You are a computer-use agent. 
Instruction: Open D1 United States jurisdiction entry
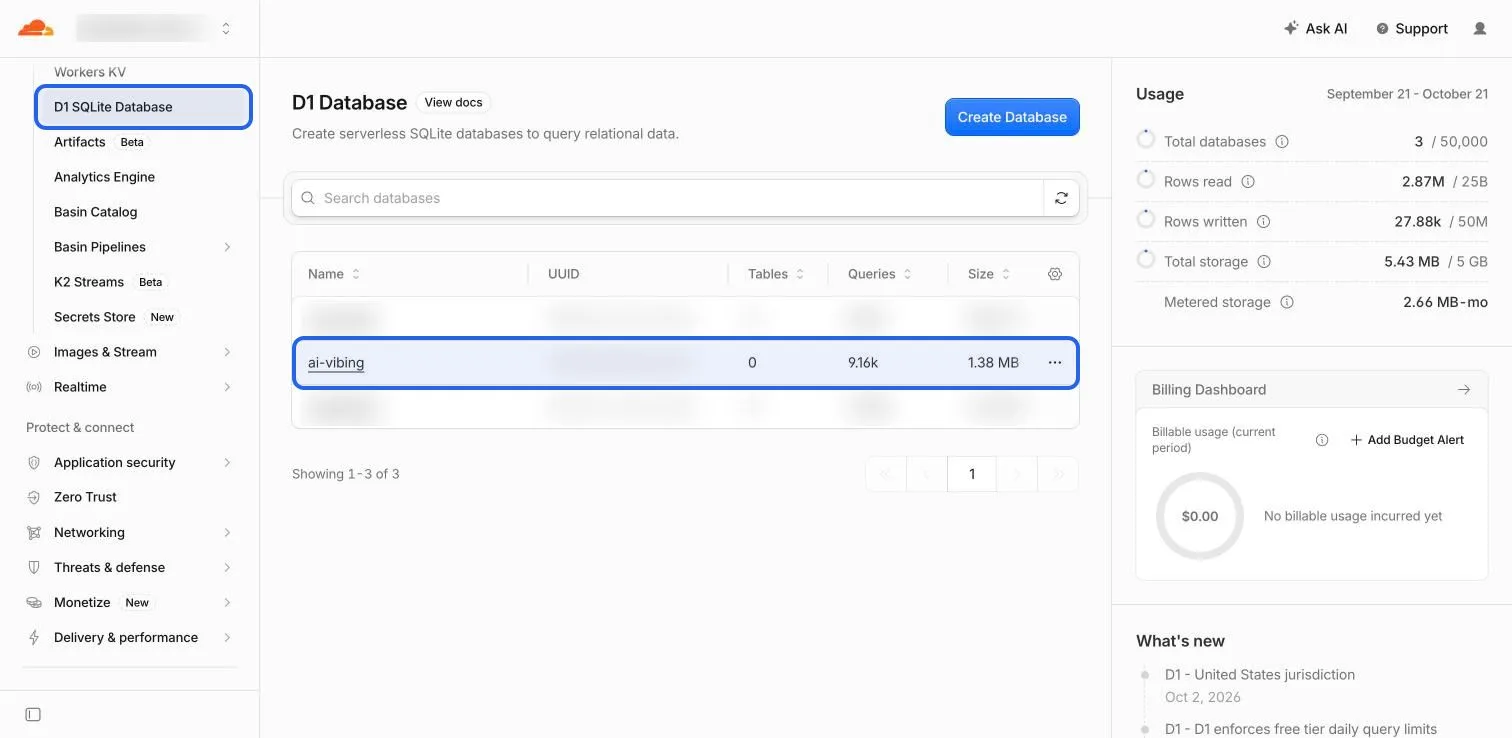1260,675
